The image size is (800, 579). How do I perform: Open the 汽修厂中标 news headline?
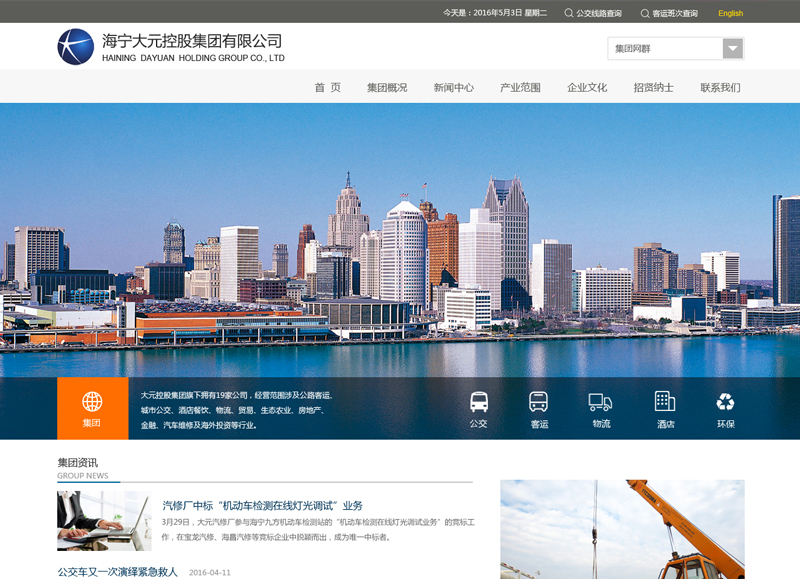(x=262, y=506)
